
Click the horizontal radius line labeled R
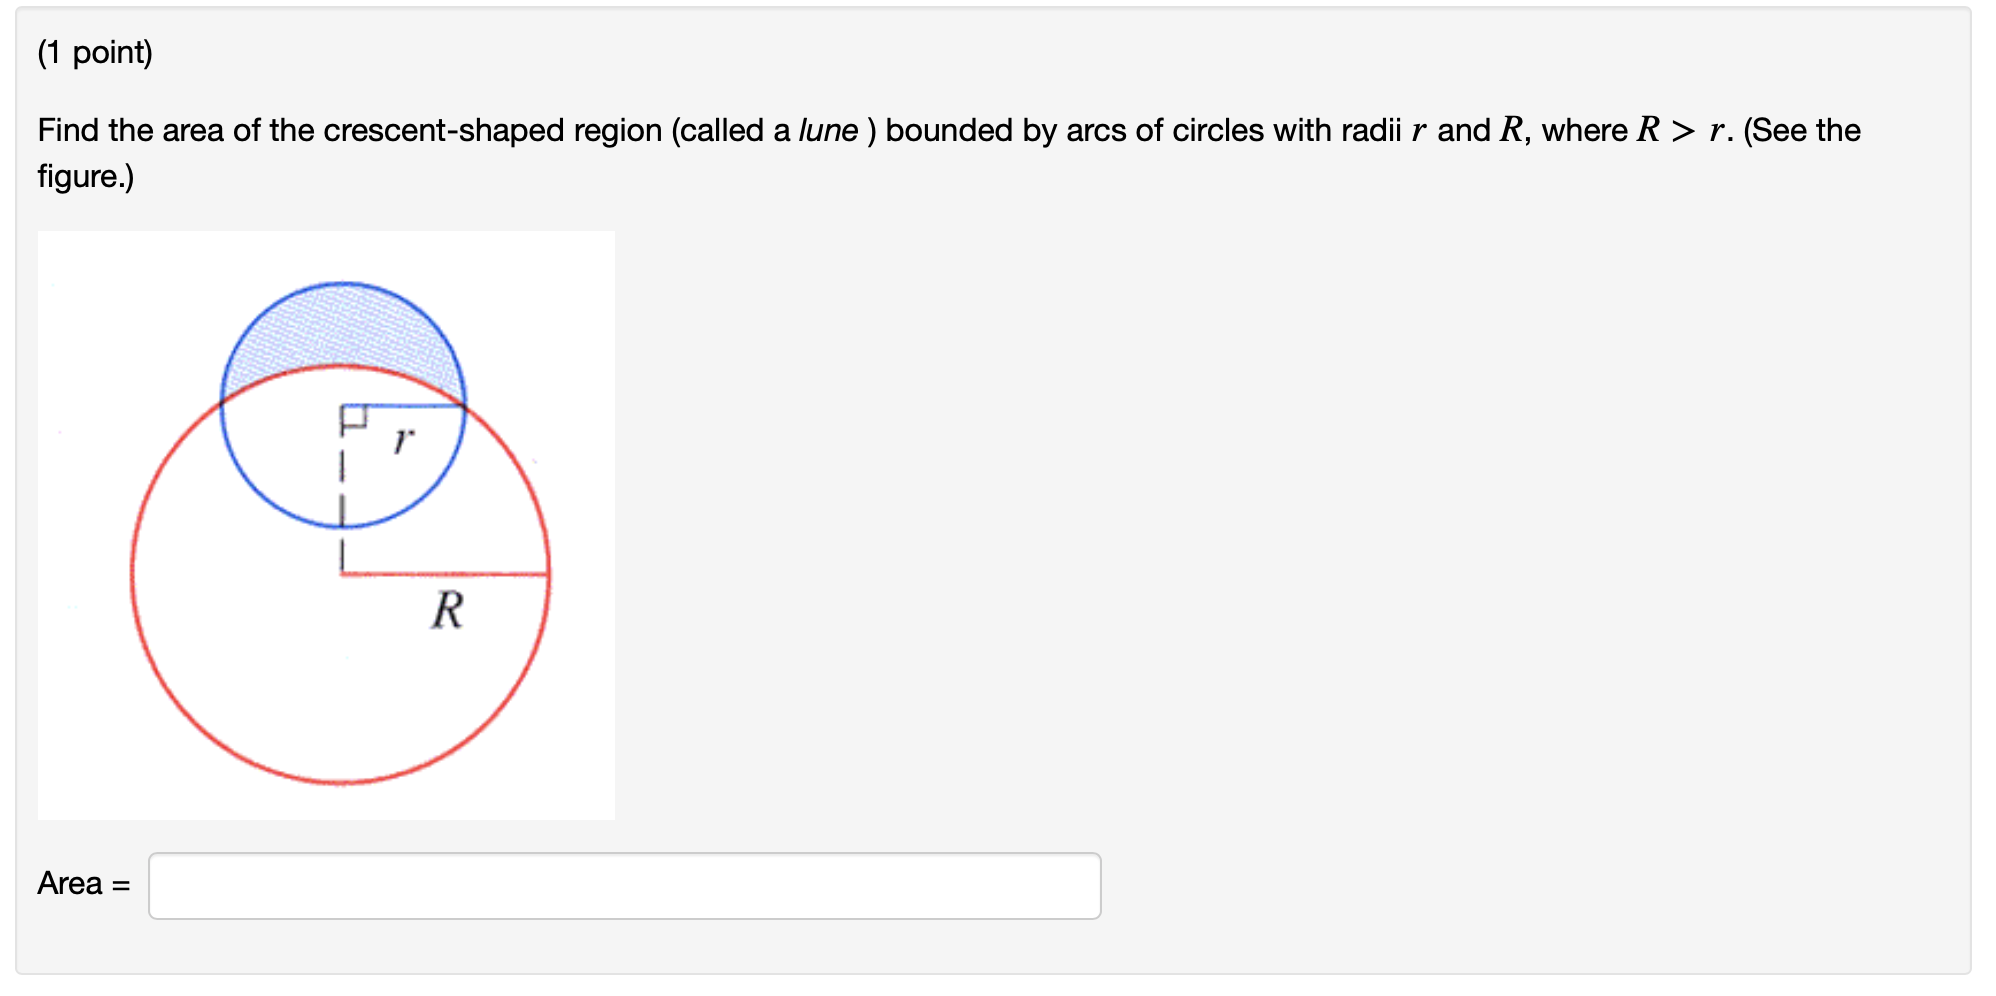[440, 572]
